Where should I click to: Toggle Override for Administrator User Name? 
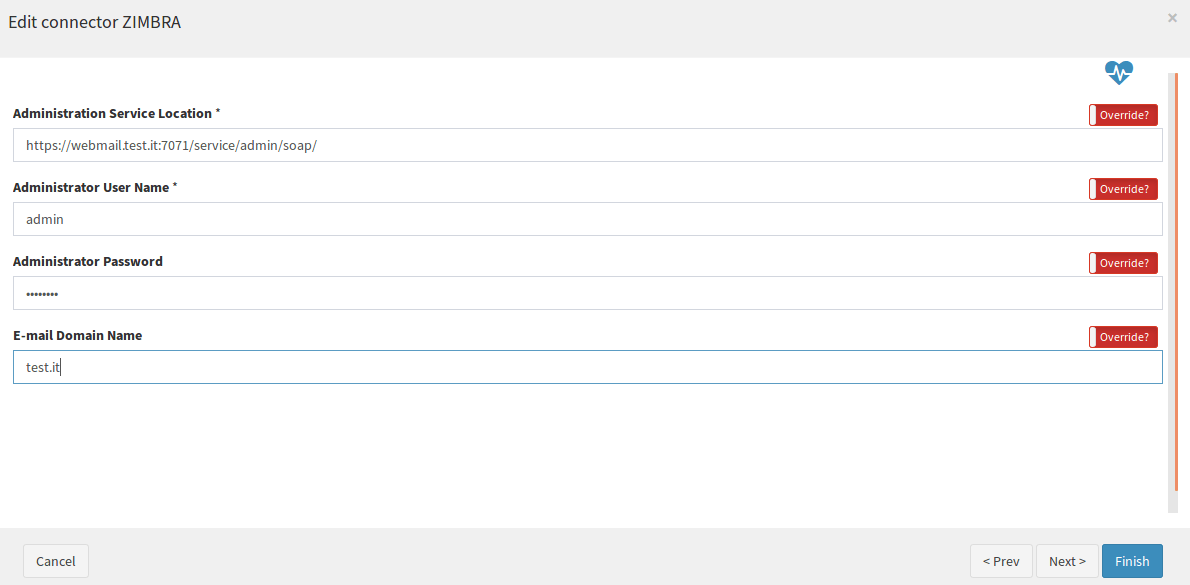1123,189
